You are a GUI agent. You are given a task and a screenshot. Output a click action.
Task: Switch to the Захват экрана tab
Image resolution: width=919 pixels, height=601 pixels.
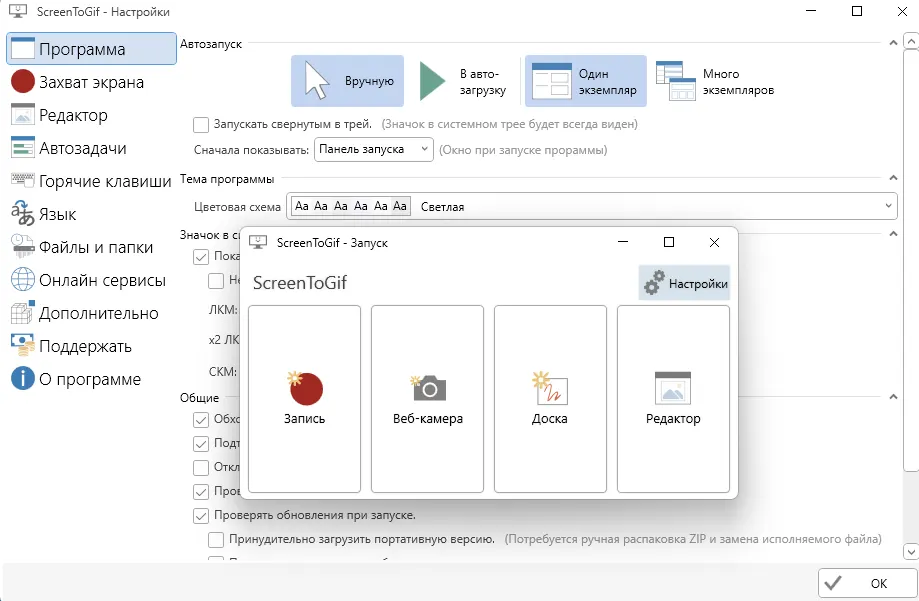(90, 82)
